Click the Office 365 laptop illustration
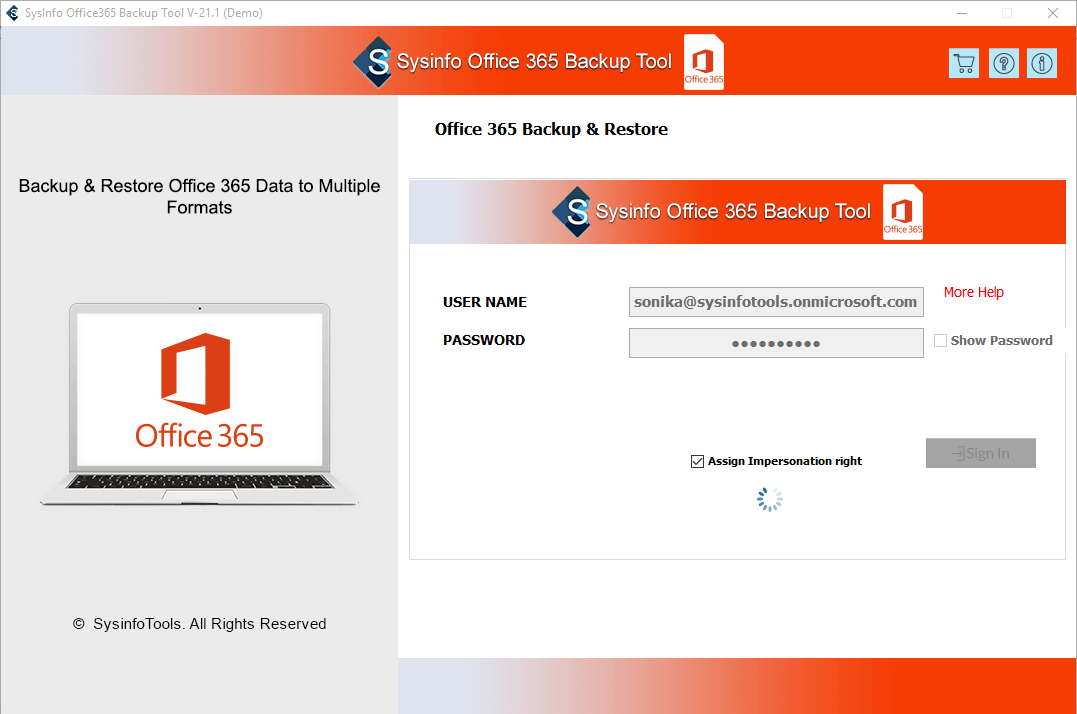 [x=199, y=404]
